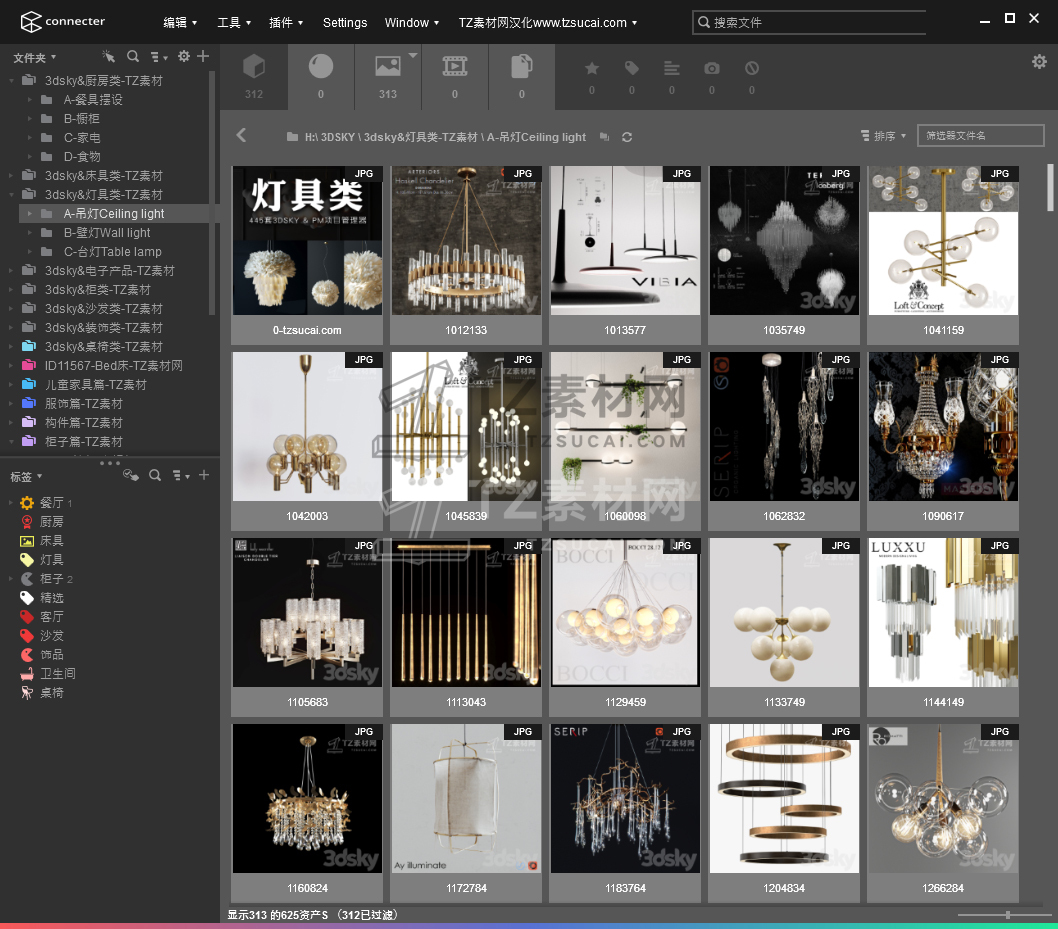Screen dimensions: 1058x929
Task: Click folder panel cursor select icon
Action: [x=108, y=57]
